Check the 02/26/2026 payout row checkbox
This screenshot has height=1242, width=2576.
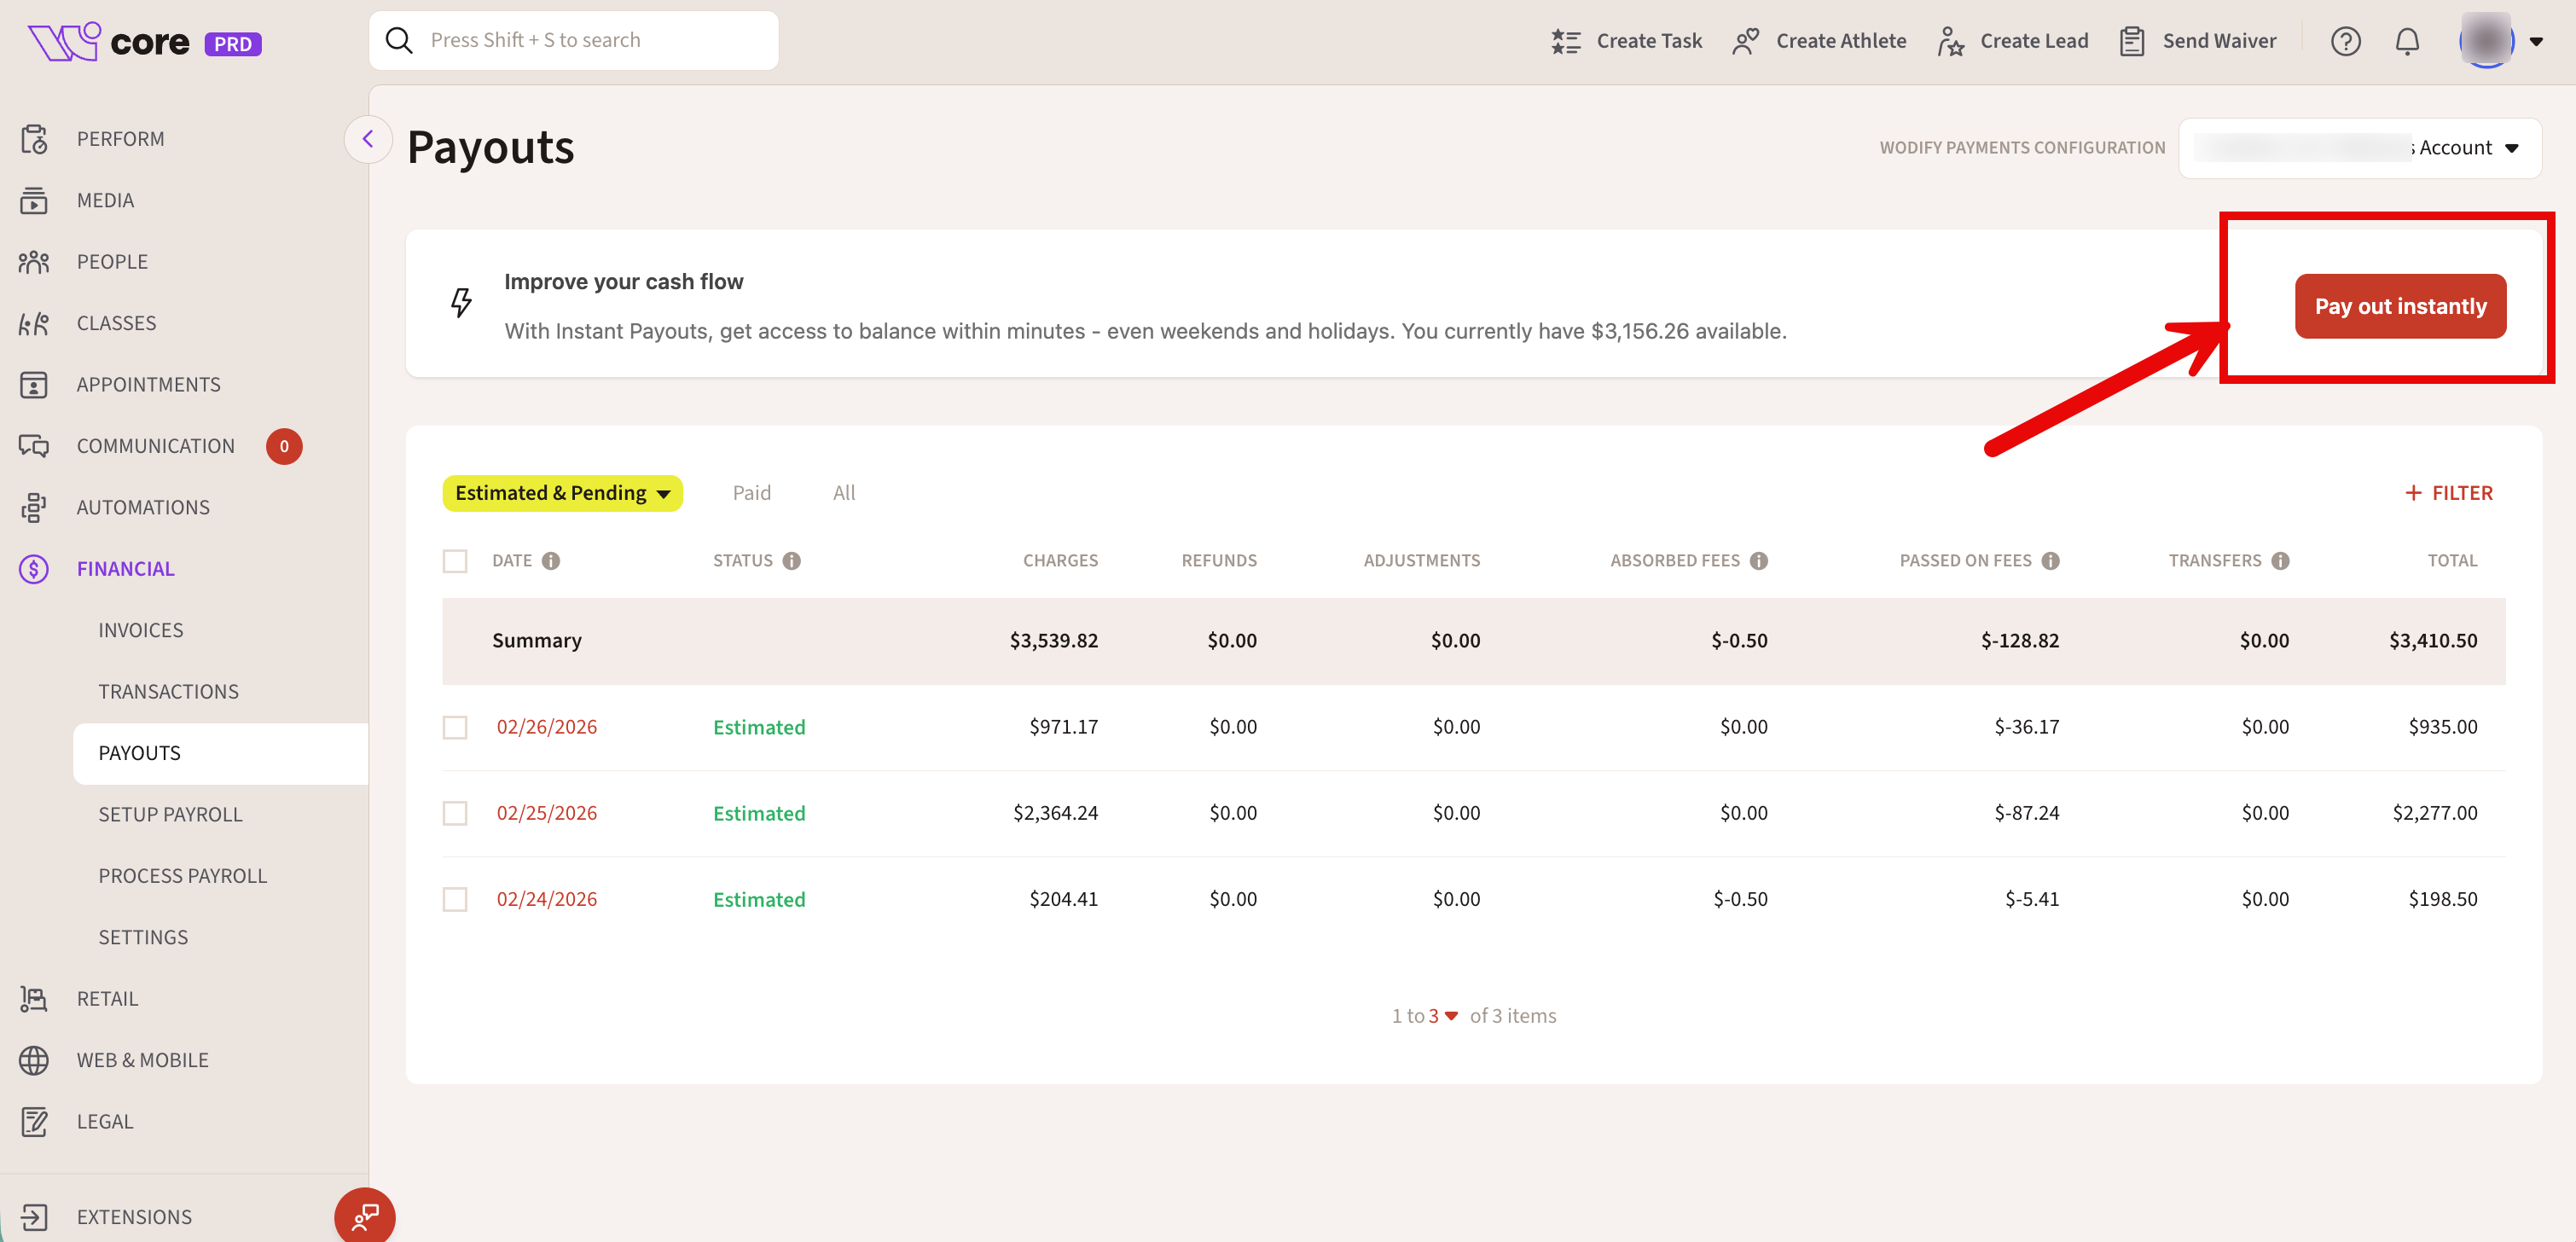click(x=455, y=727)
